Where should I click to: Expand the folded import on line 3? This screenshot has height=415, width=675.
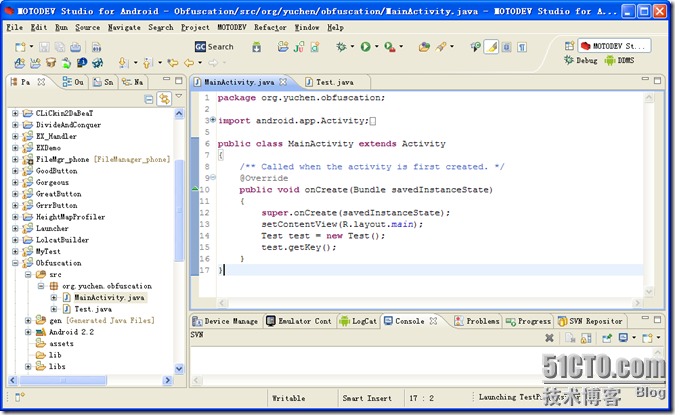point(213,120)
